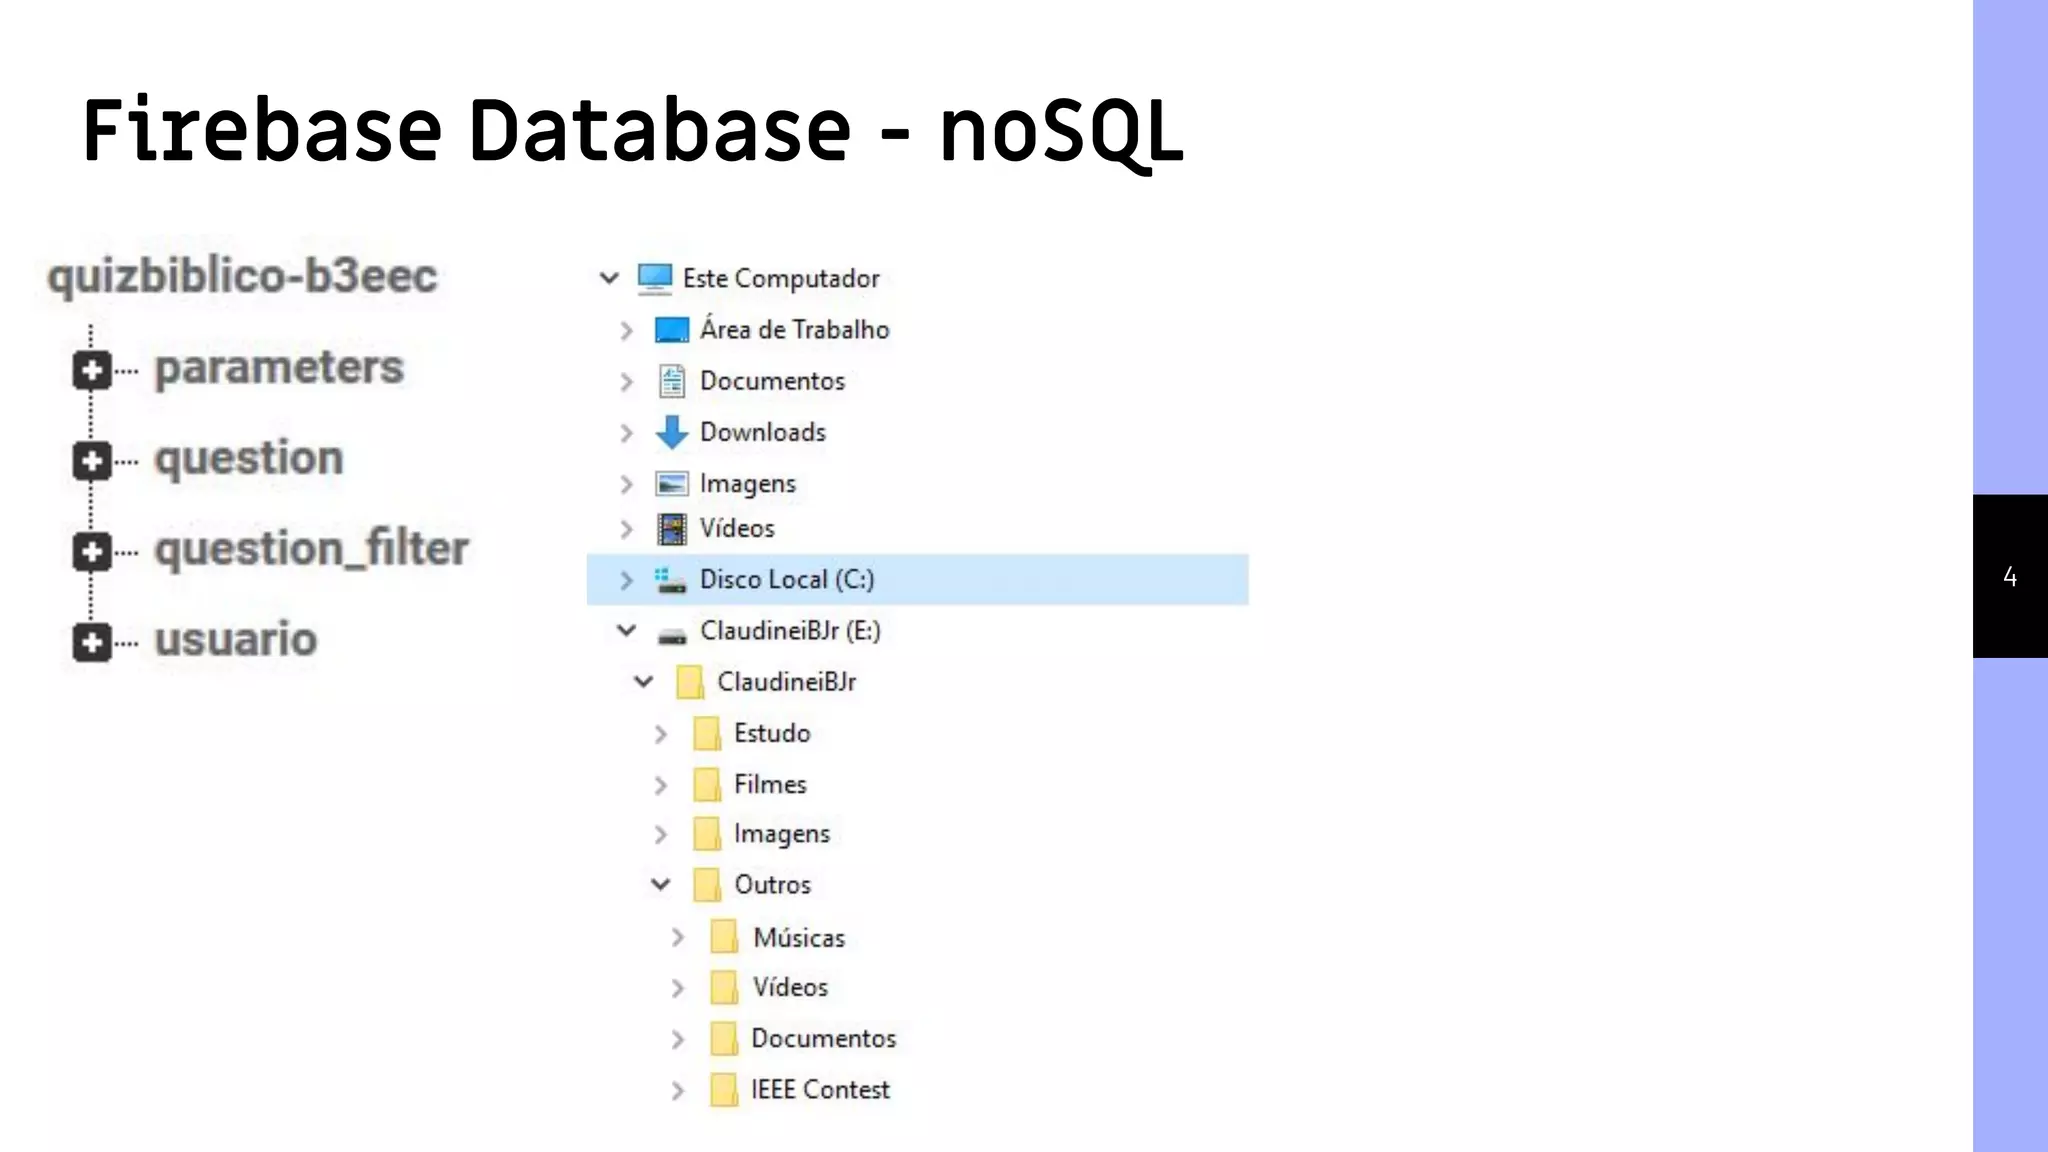Expand the IEEE Contest folder chevron

(678, 1090)
